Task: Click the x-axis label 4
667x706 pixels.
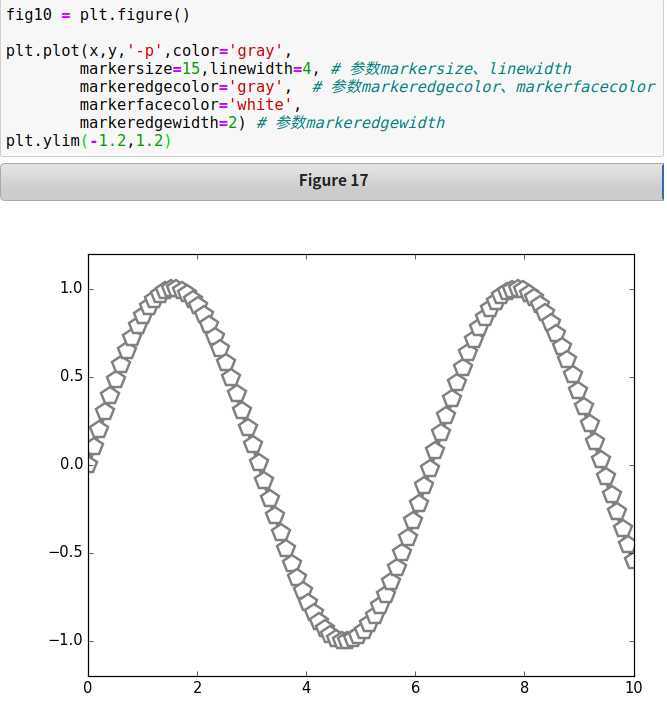Action: click(x=306, y=688)
